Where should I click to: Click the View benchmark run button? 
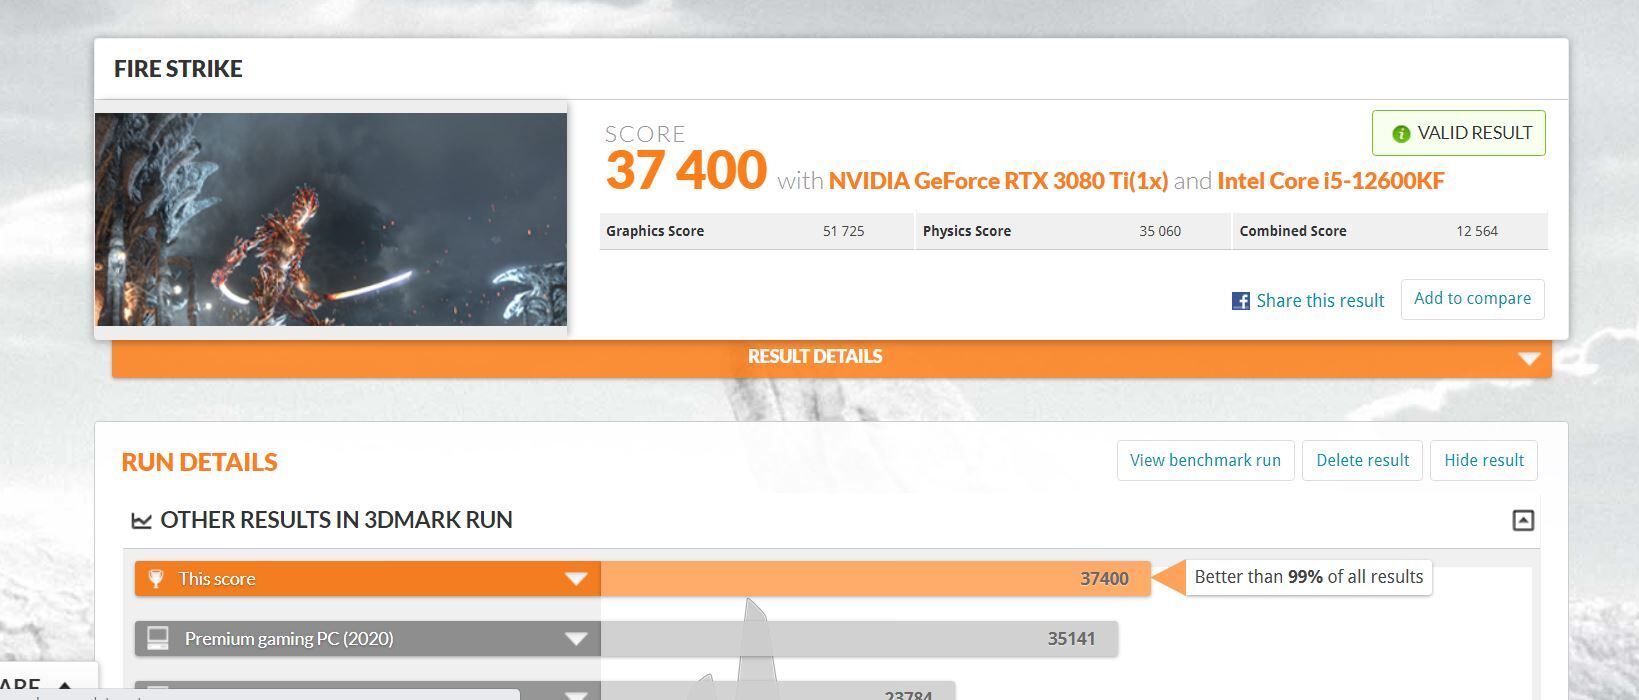[x=1205, y=460]
